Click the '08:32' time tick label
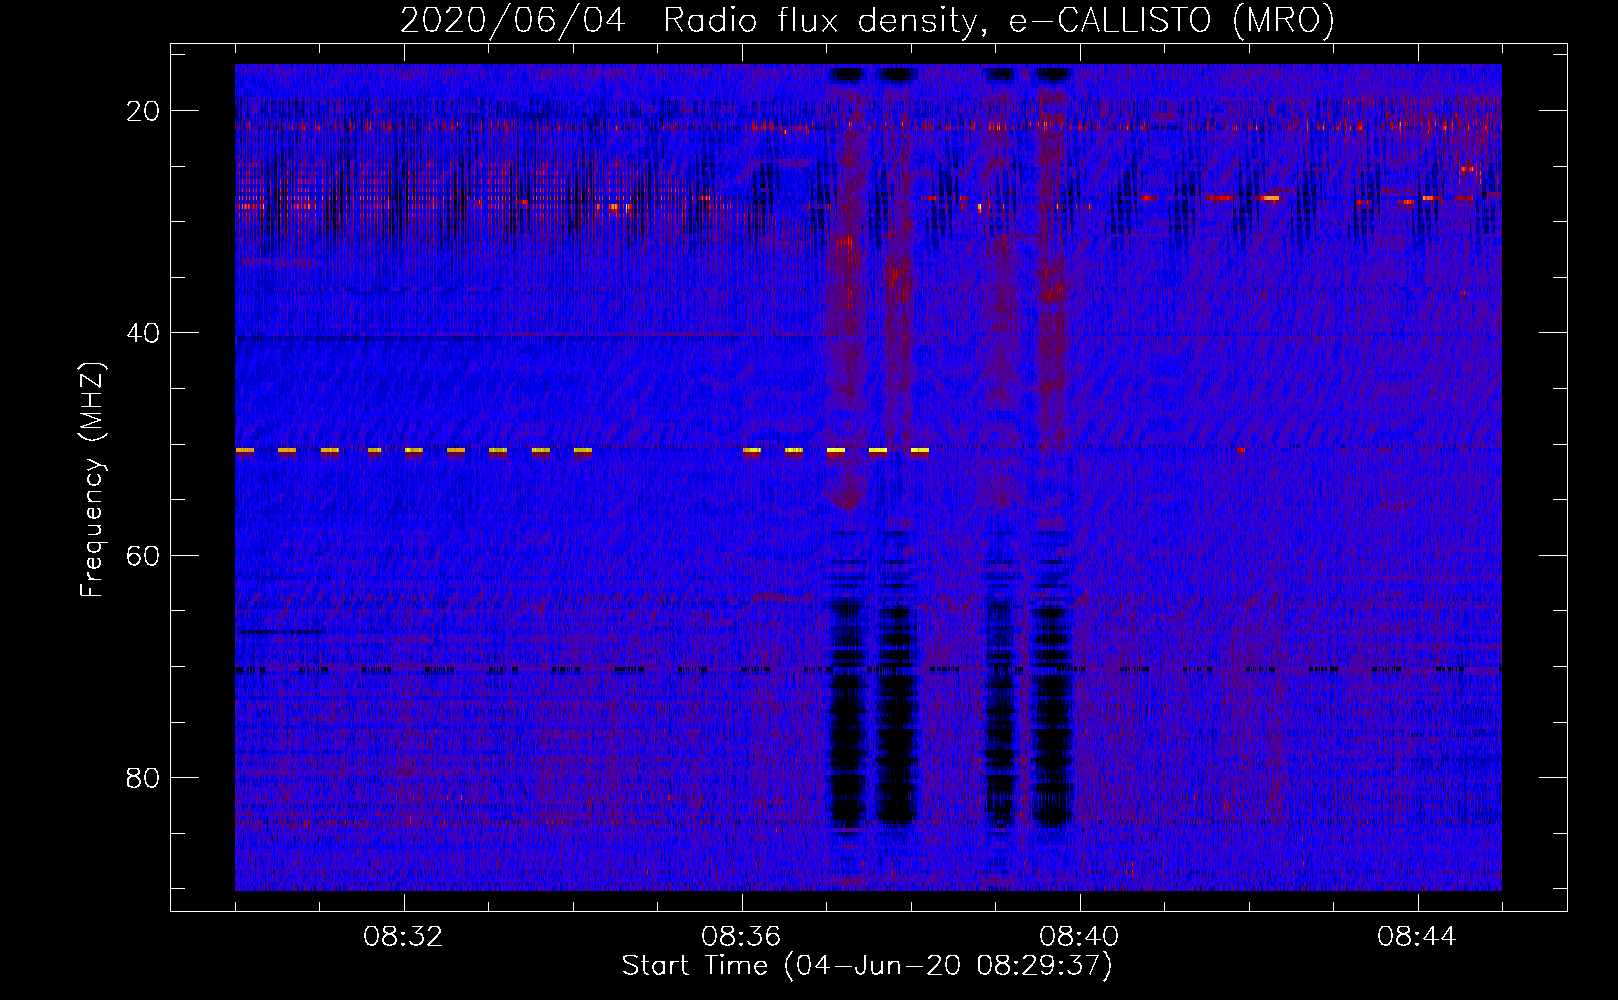Screen dimensions: 1618x1000 404,937
